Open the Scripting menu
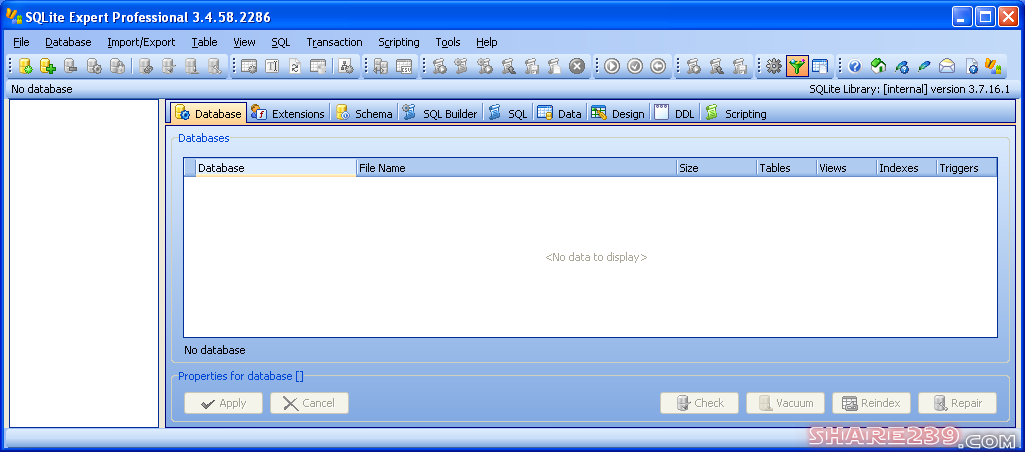 (399, 42)
